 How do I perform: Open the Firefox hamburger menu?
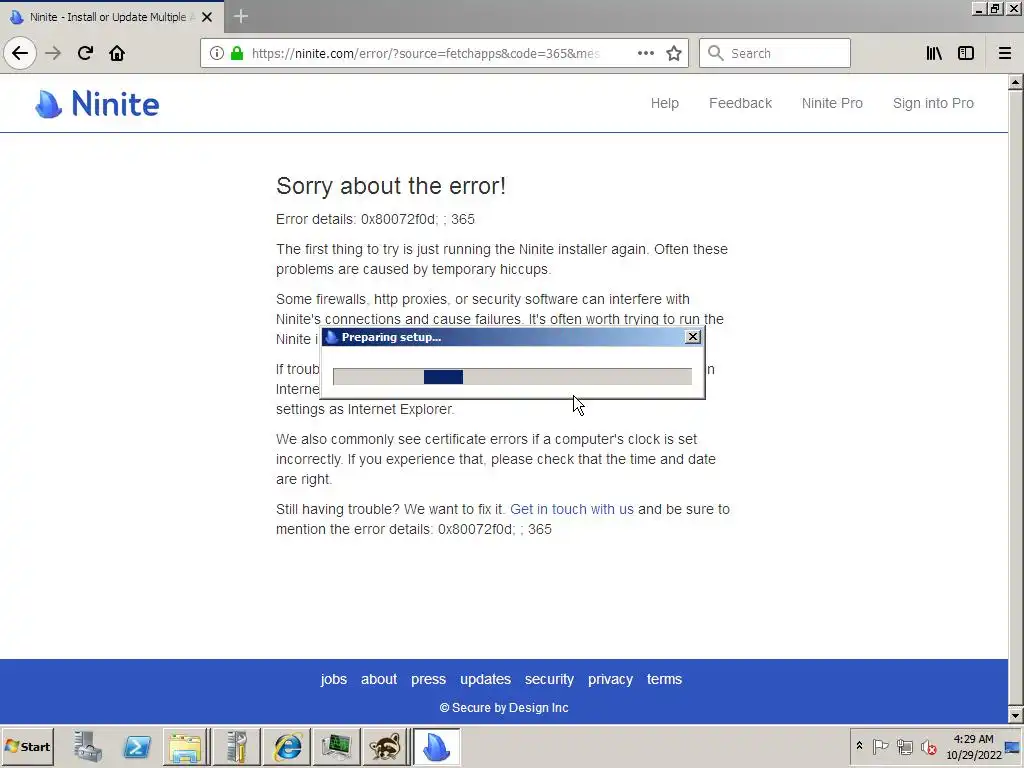(1005, 53)
